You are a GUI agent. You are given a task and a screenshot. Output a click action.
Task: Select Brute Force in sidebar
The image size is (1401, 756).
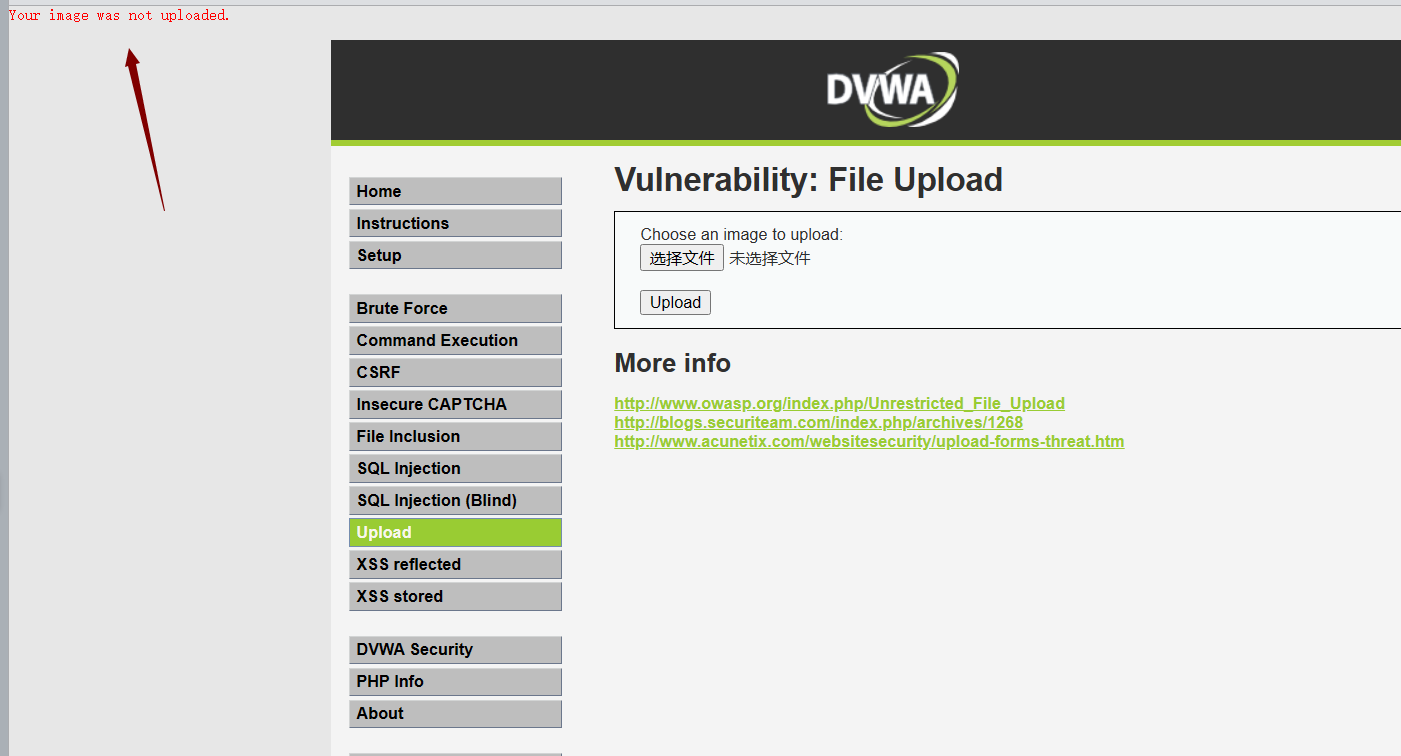pos(455,308)
